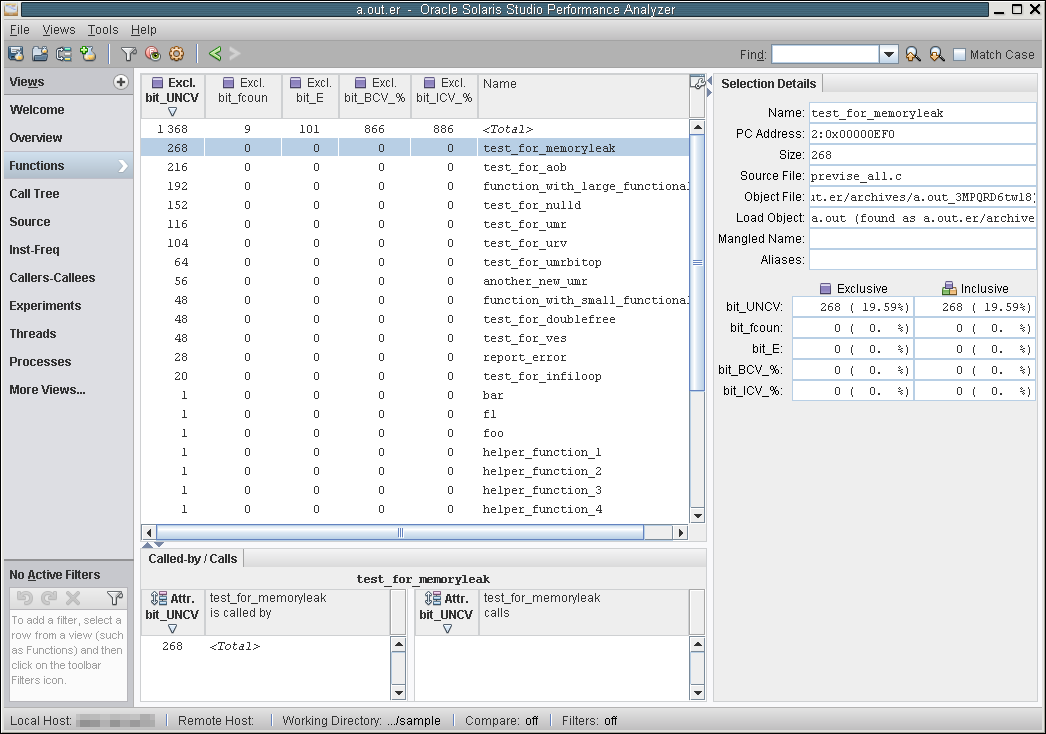Click vertical scrollbar thumb of function table
Viewport: 1046px width, 734px height.
697,262
